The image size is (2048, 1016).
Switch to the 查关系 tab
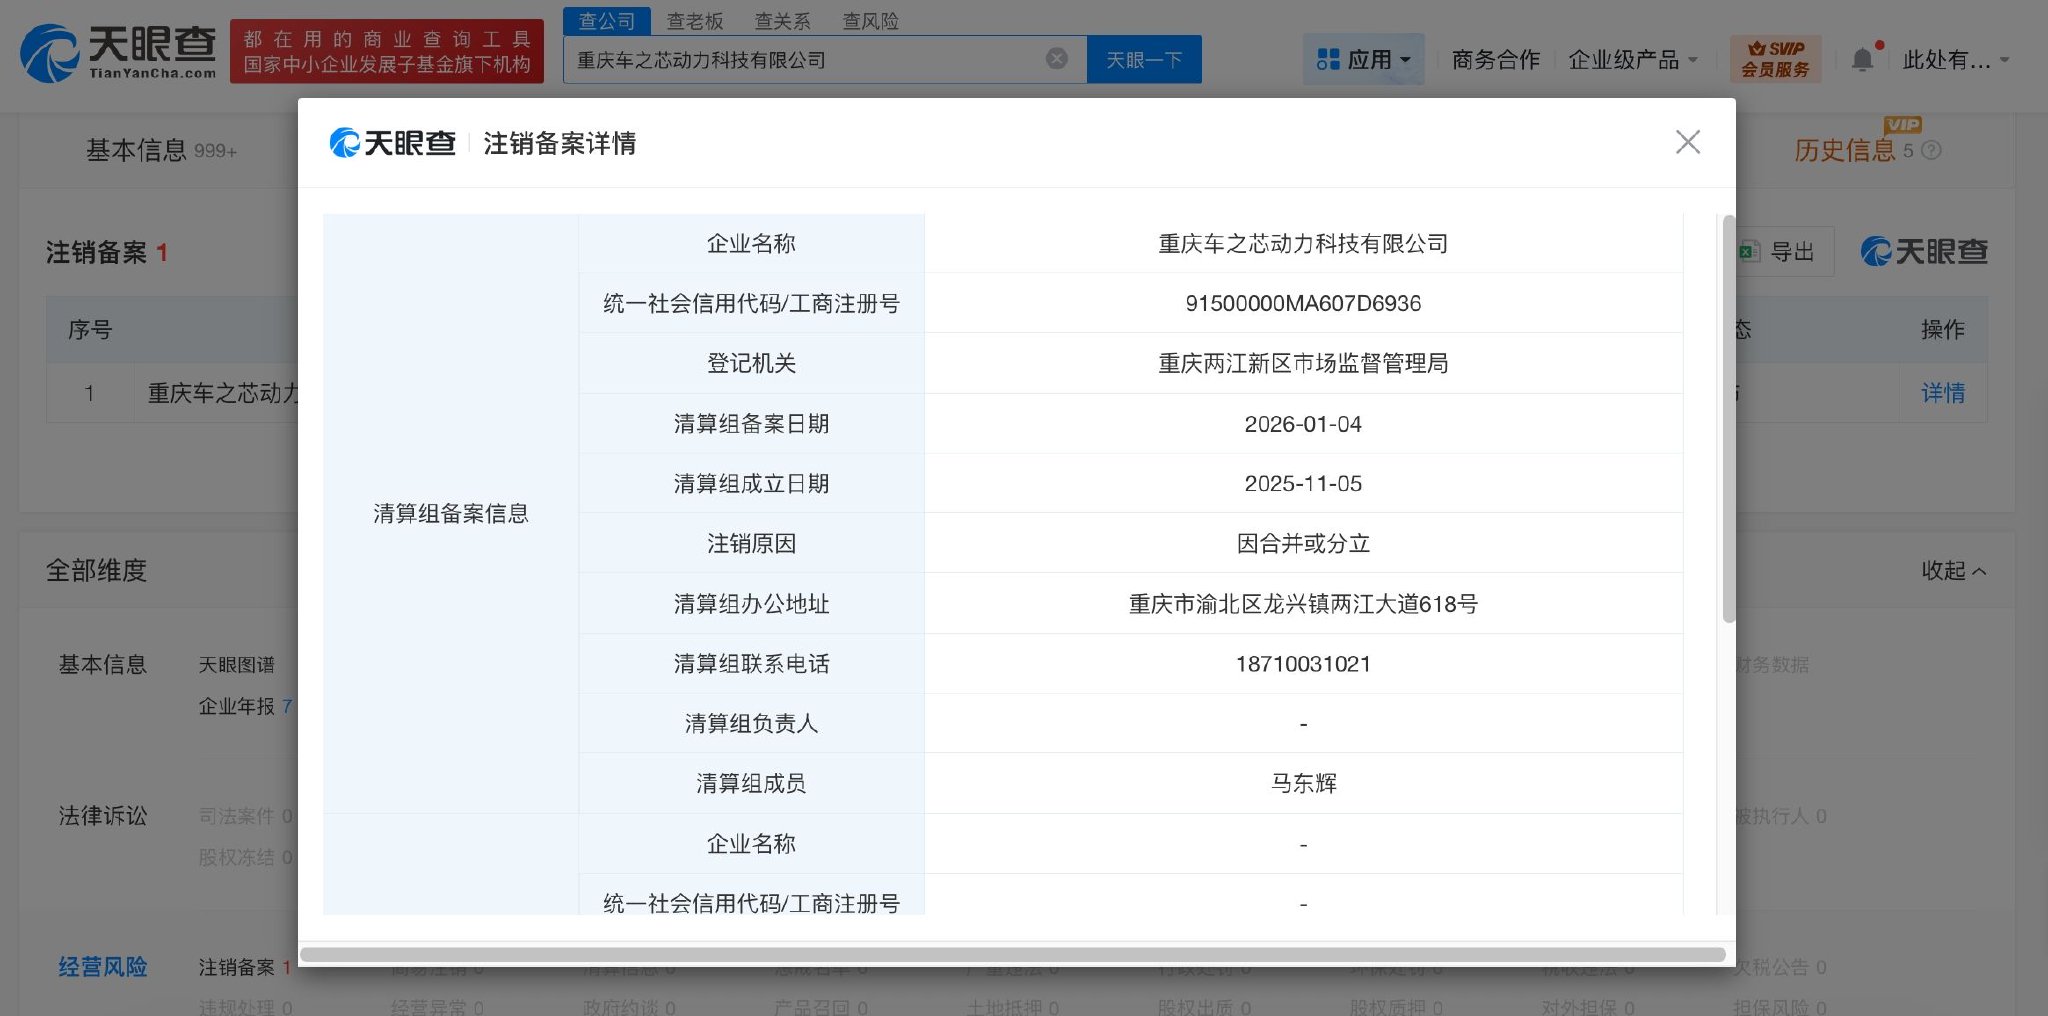782,21
